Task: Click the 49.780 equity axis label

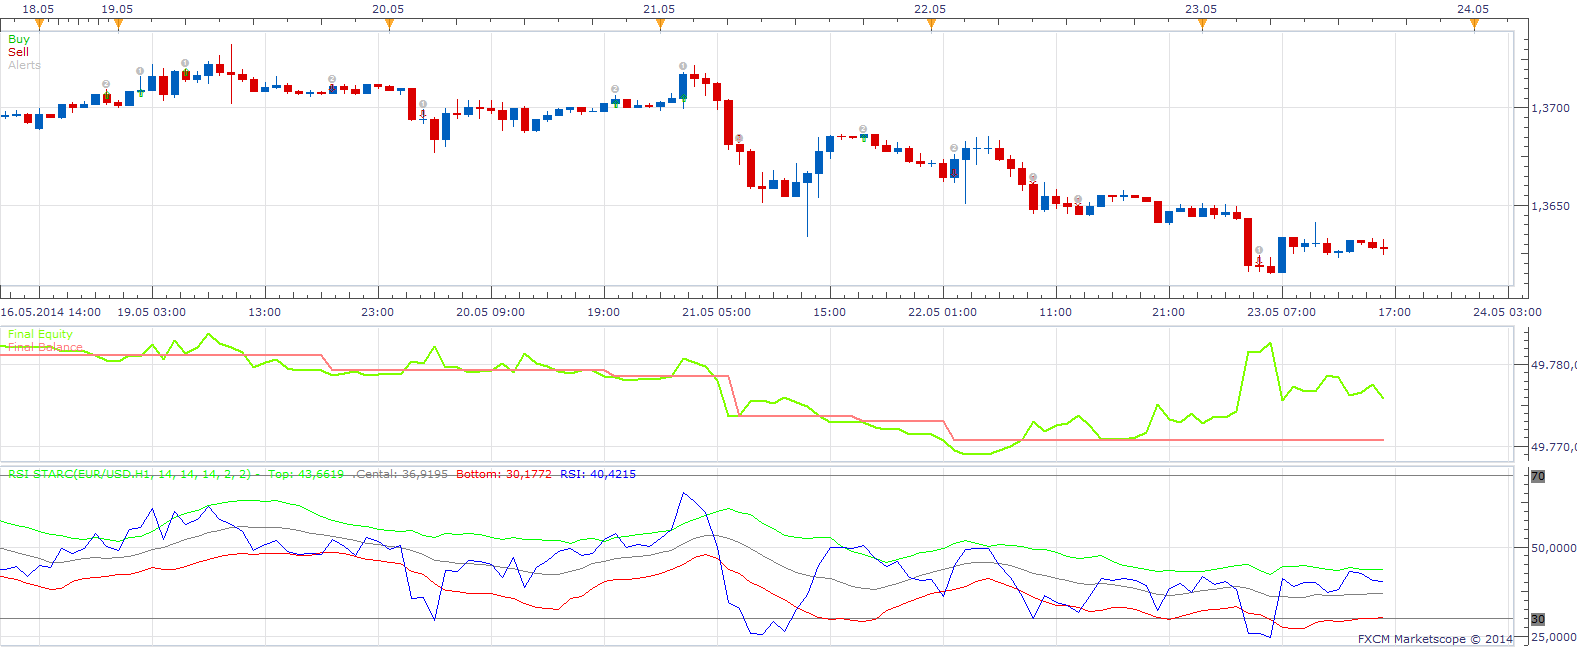Action: pos(1554,365)
